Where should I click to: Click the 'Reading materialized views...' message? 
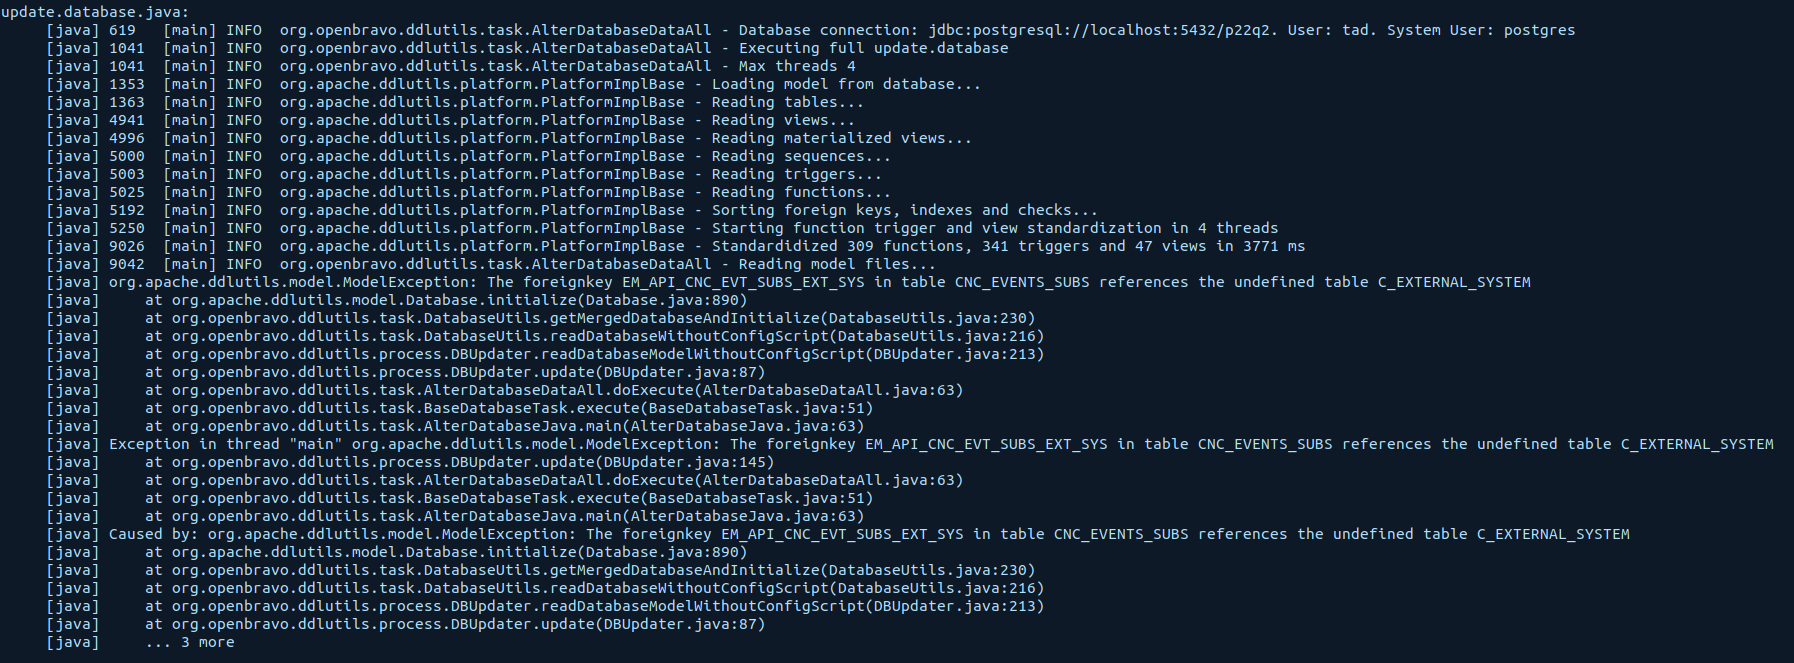pos(841,138)
